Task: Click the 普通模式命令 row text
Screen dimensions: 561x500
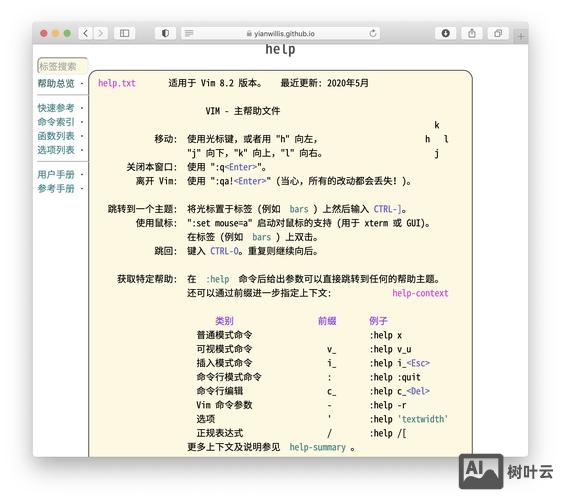Action: click(x=224, y=335)
